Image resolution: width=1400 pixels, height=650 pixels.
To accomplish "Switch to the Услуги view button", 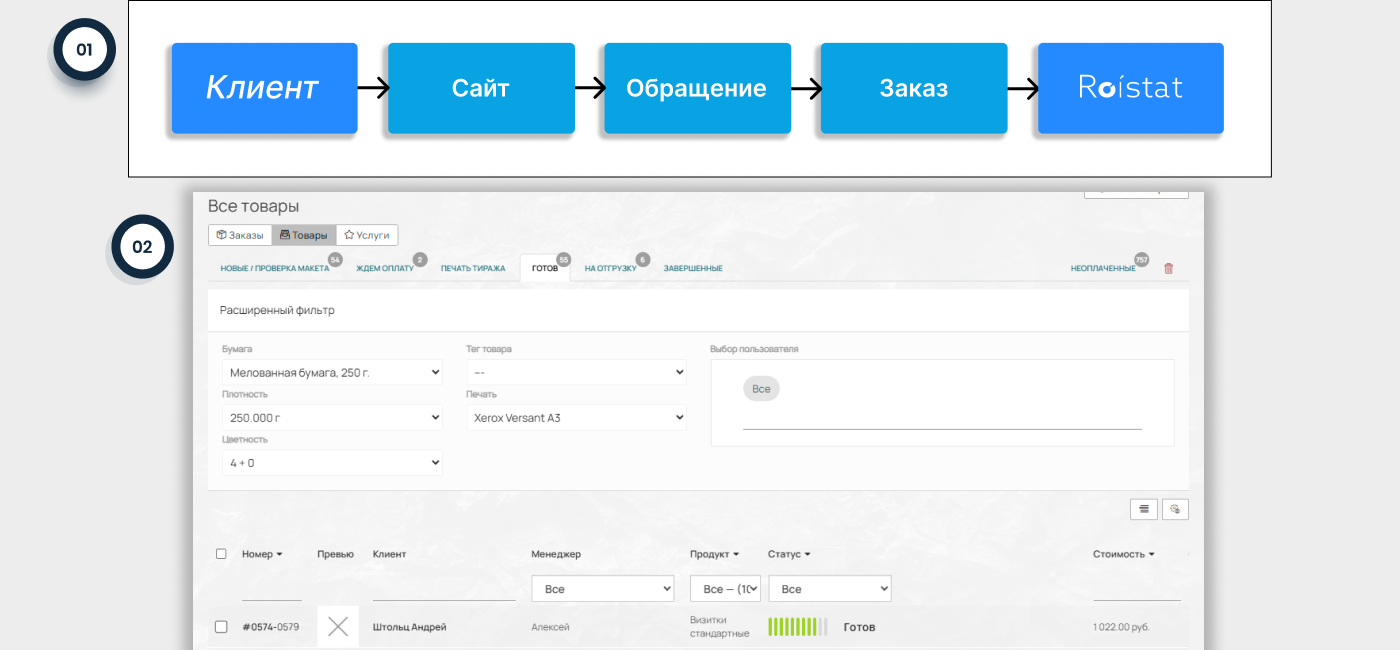I will click(x=367, y=235).
